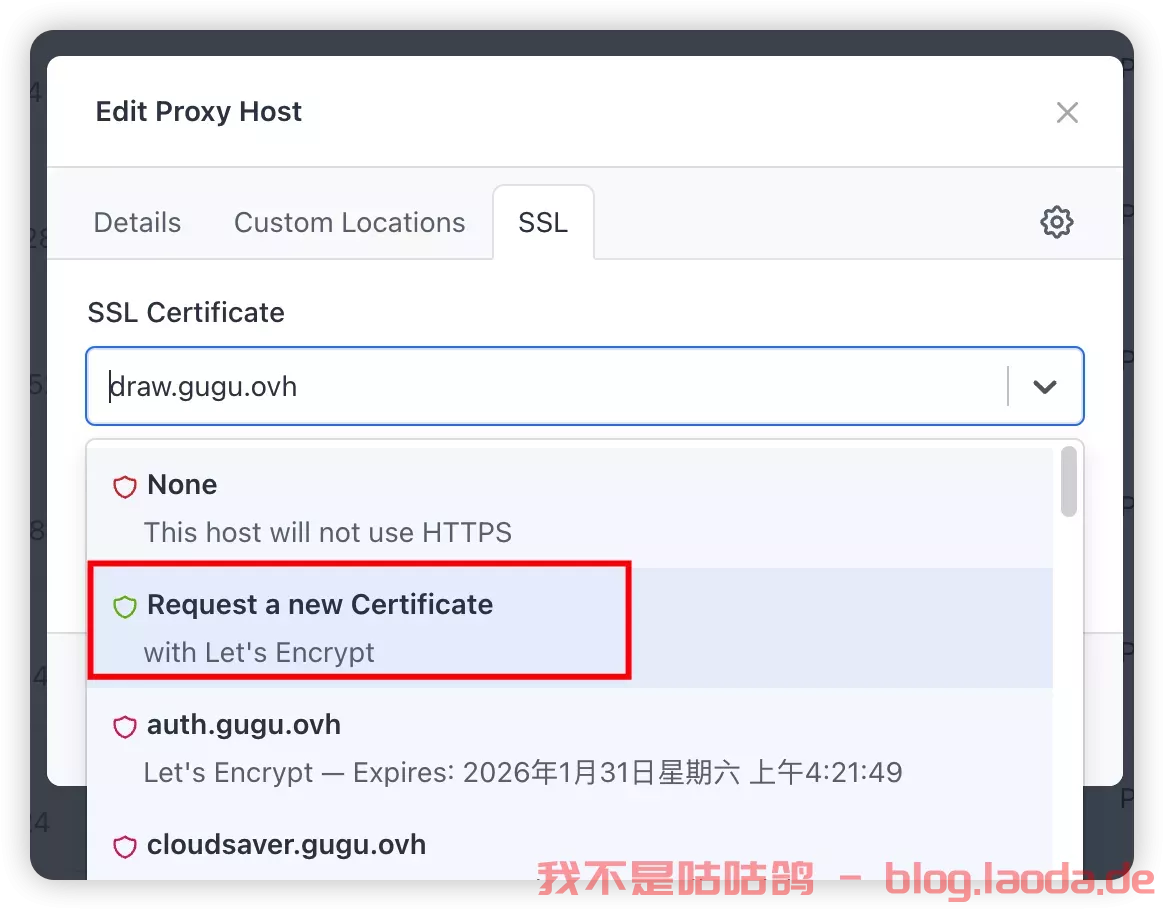Pick the auth.gugu.ovh certificate
The height and width of the screenshot is (910, 1164).
244,725
